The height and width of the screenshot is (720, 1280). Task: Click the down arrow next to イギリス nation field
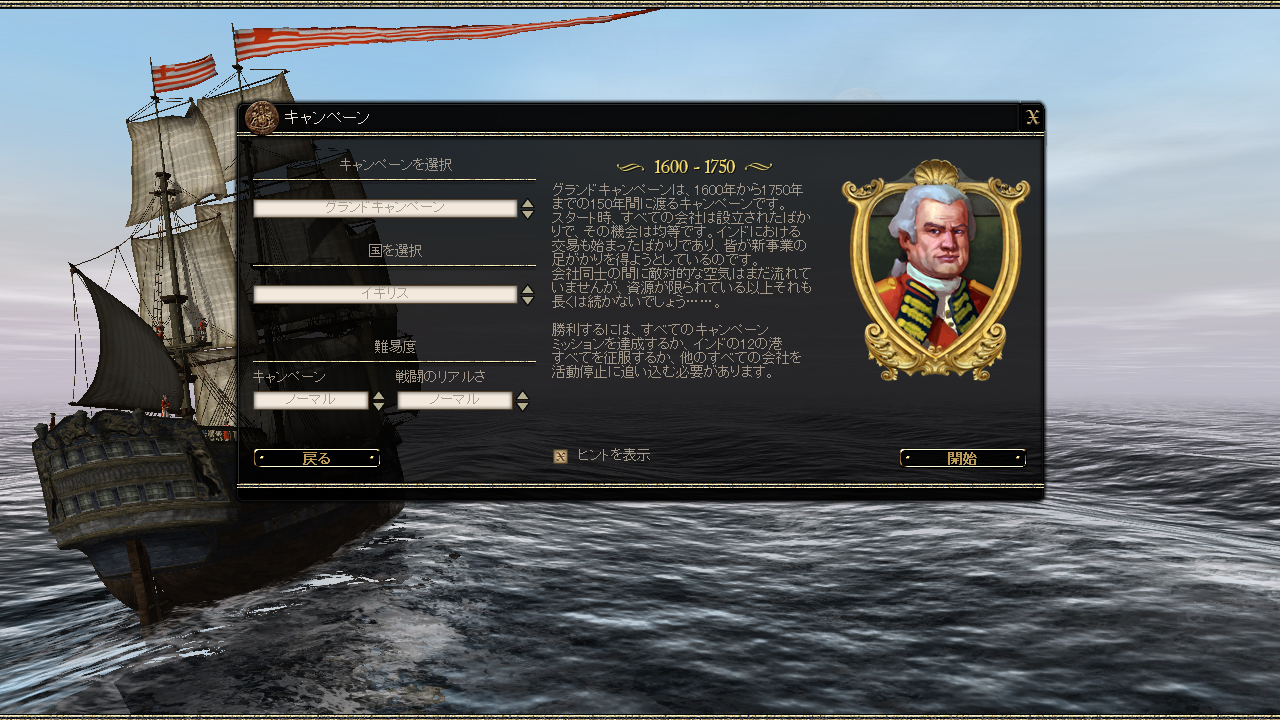527,300
